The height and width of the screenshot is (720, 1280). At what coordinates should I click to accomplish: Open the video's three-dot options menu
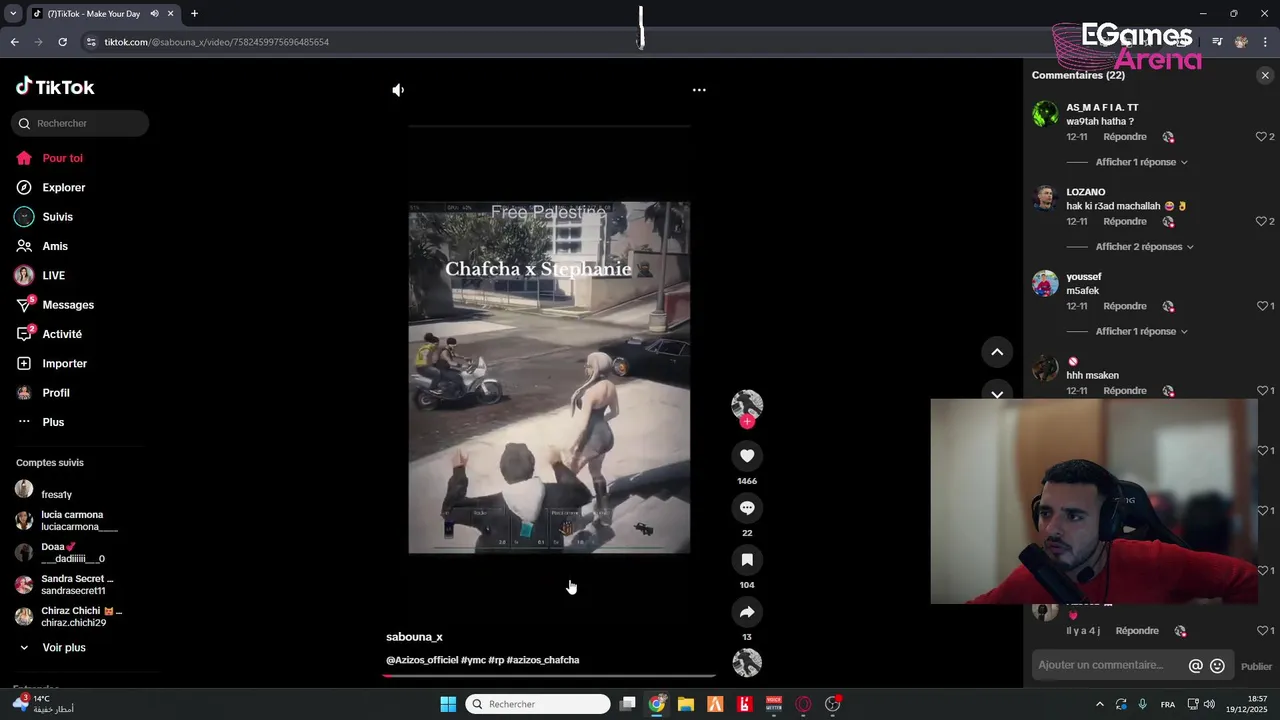coord(699,90)
